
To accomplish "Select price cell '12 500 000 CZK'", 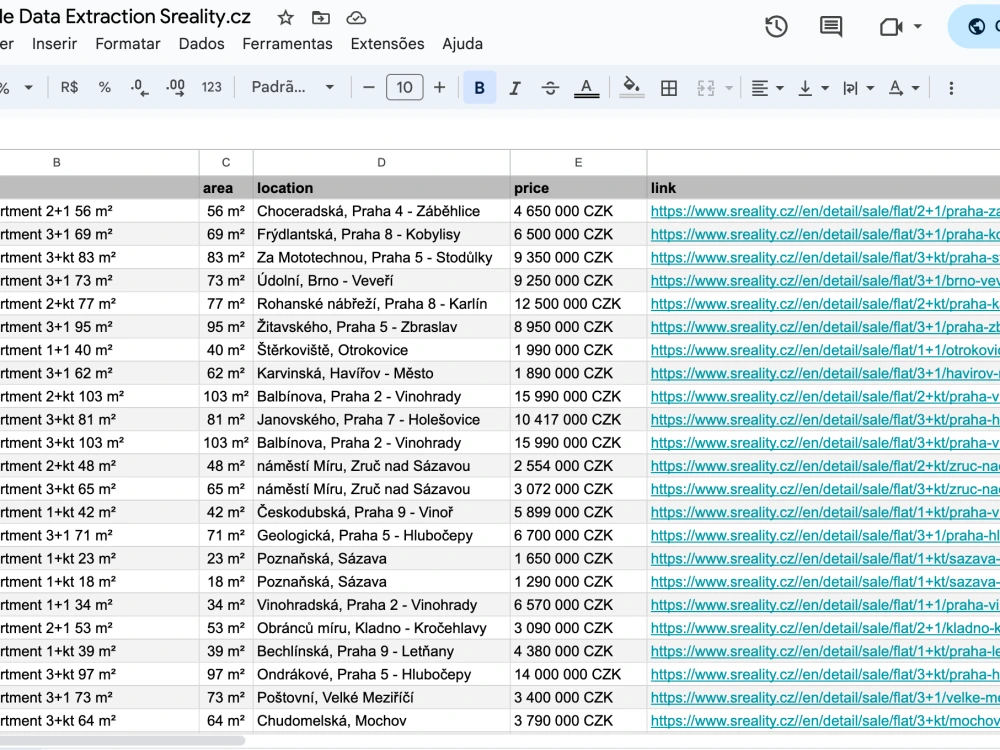I will [578, 304].
